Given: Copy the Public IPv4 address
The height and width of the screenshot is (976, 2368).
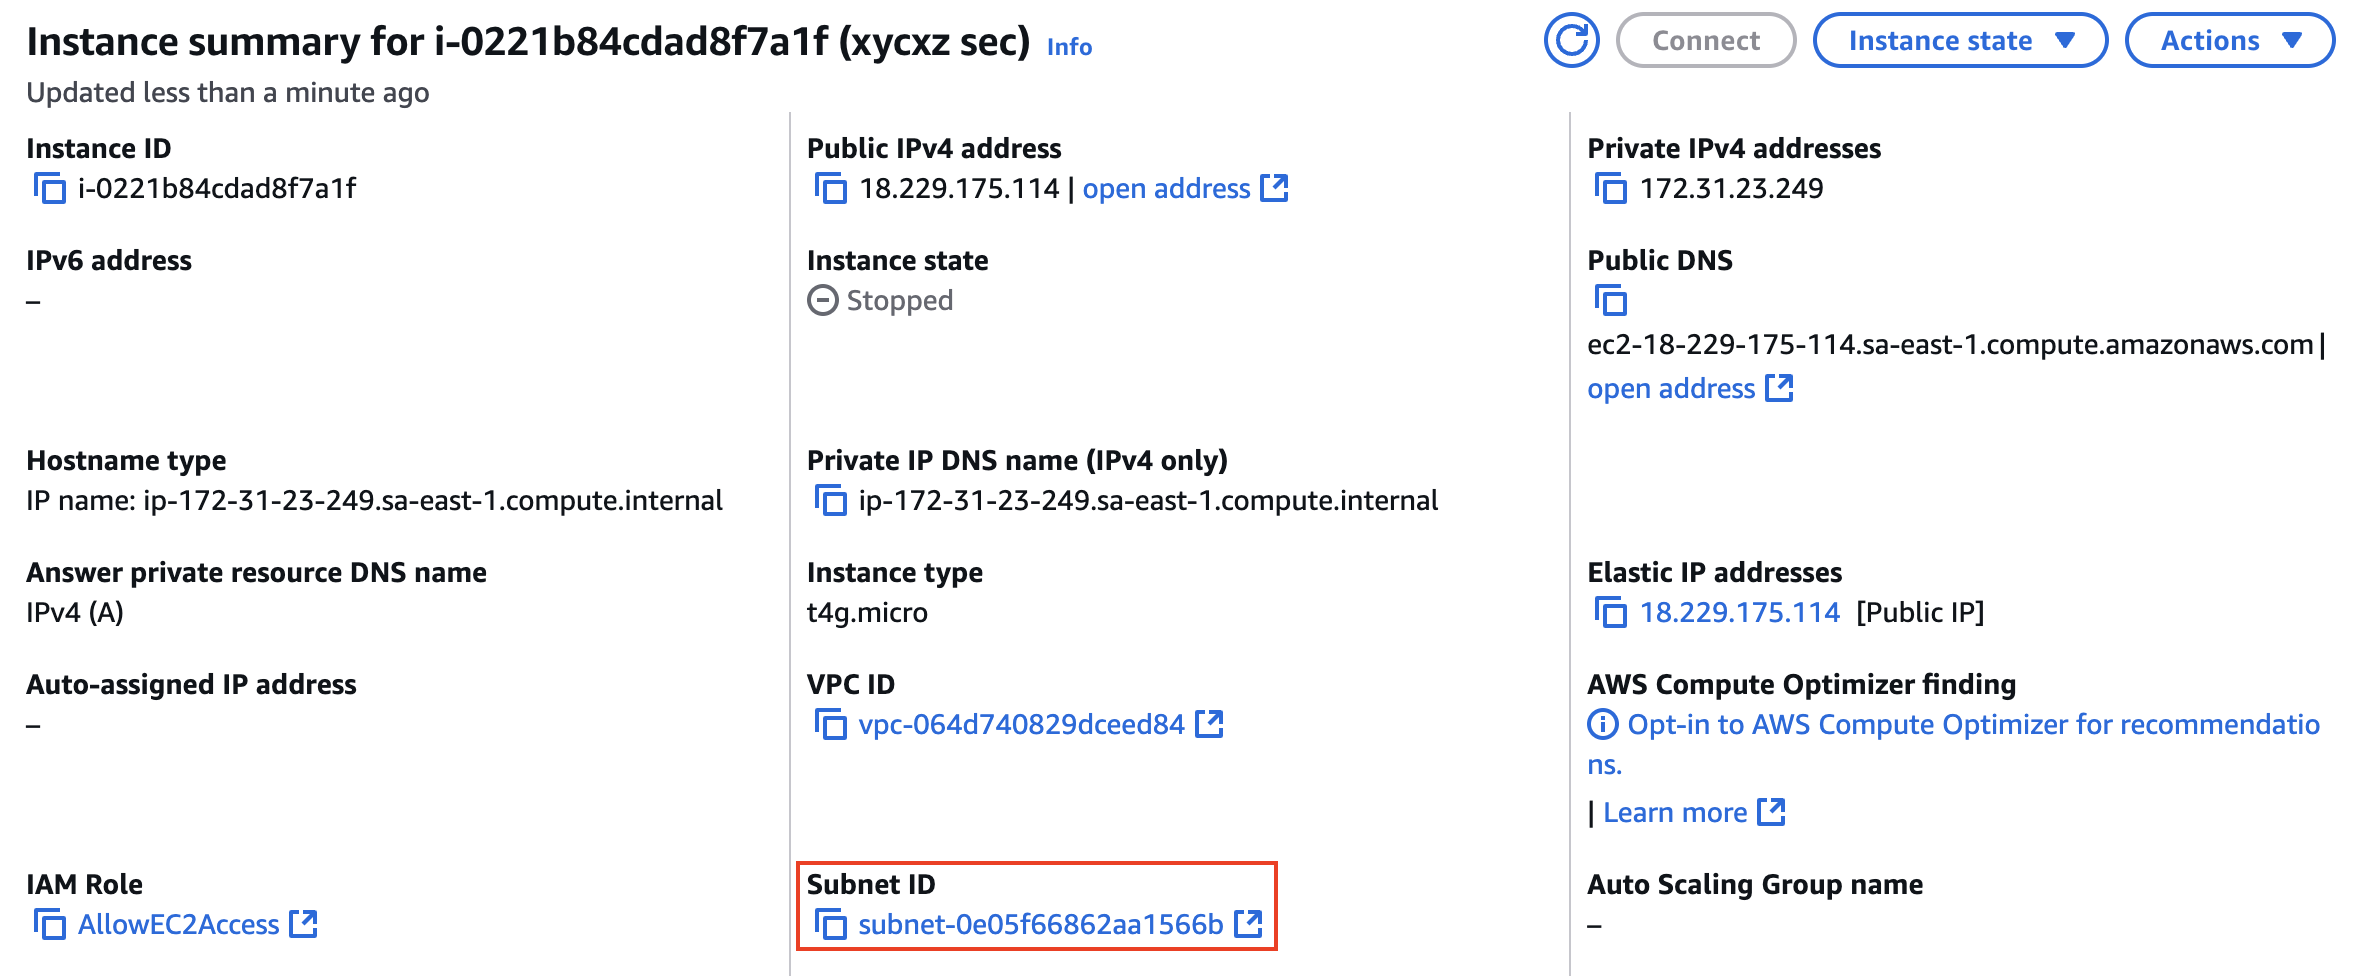Looking at the screenshot, I should [831, 188].
